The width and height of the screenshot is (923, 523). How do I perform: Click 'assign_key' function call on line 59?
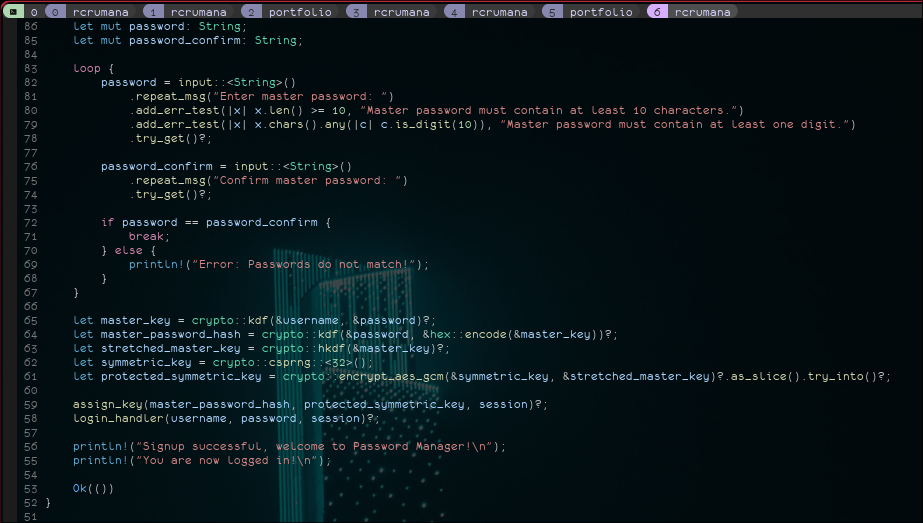(108, 405)
